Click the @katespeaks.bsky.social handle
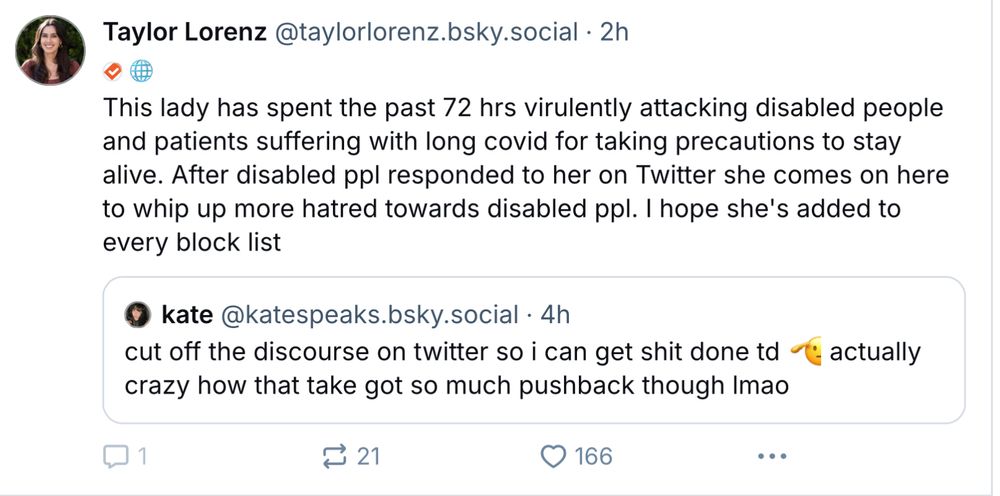The image size is (1000, 496). pyautogui.click(x=369, y=314)
